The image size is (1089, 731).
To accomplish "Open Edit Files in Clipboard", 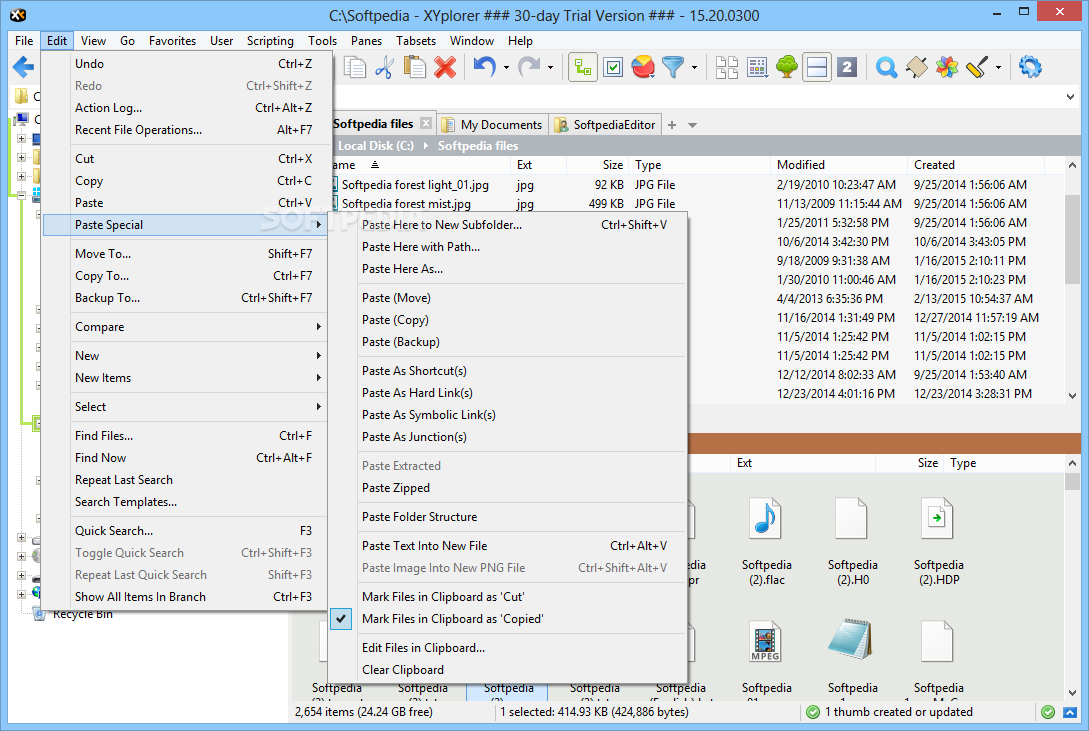I will [x=507, y=648].
